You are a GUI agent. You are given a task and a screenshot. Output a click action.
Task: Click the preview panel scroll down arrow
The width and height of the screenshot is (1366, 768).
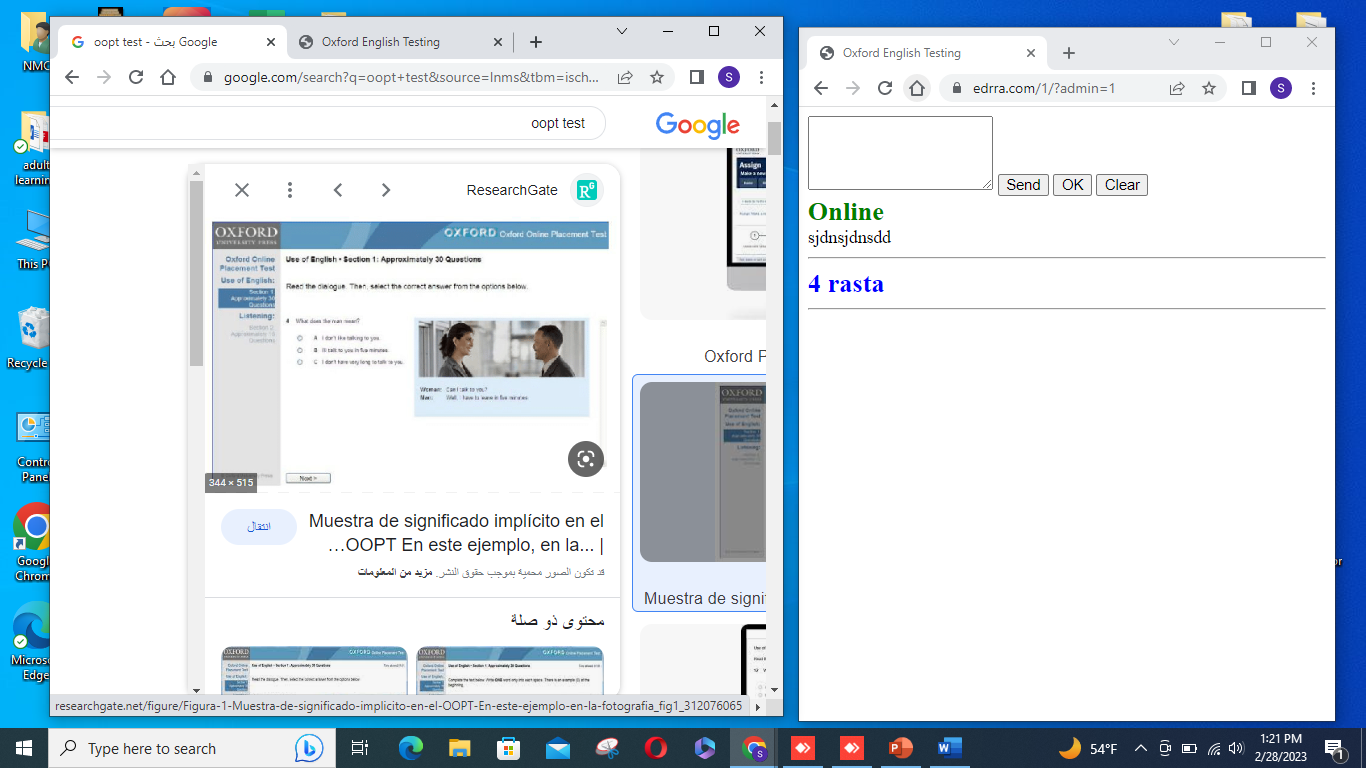pos(196,690)
